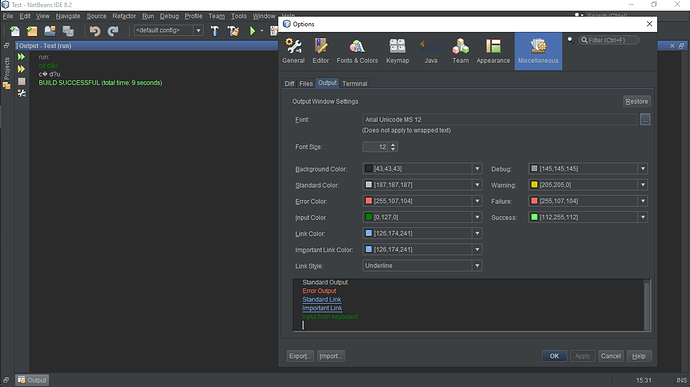The height and width of the screenshot is (387, 690).
Task: Open the File menu
Action: coord(8,16)
